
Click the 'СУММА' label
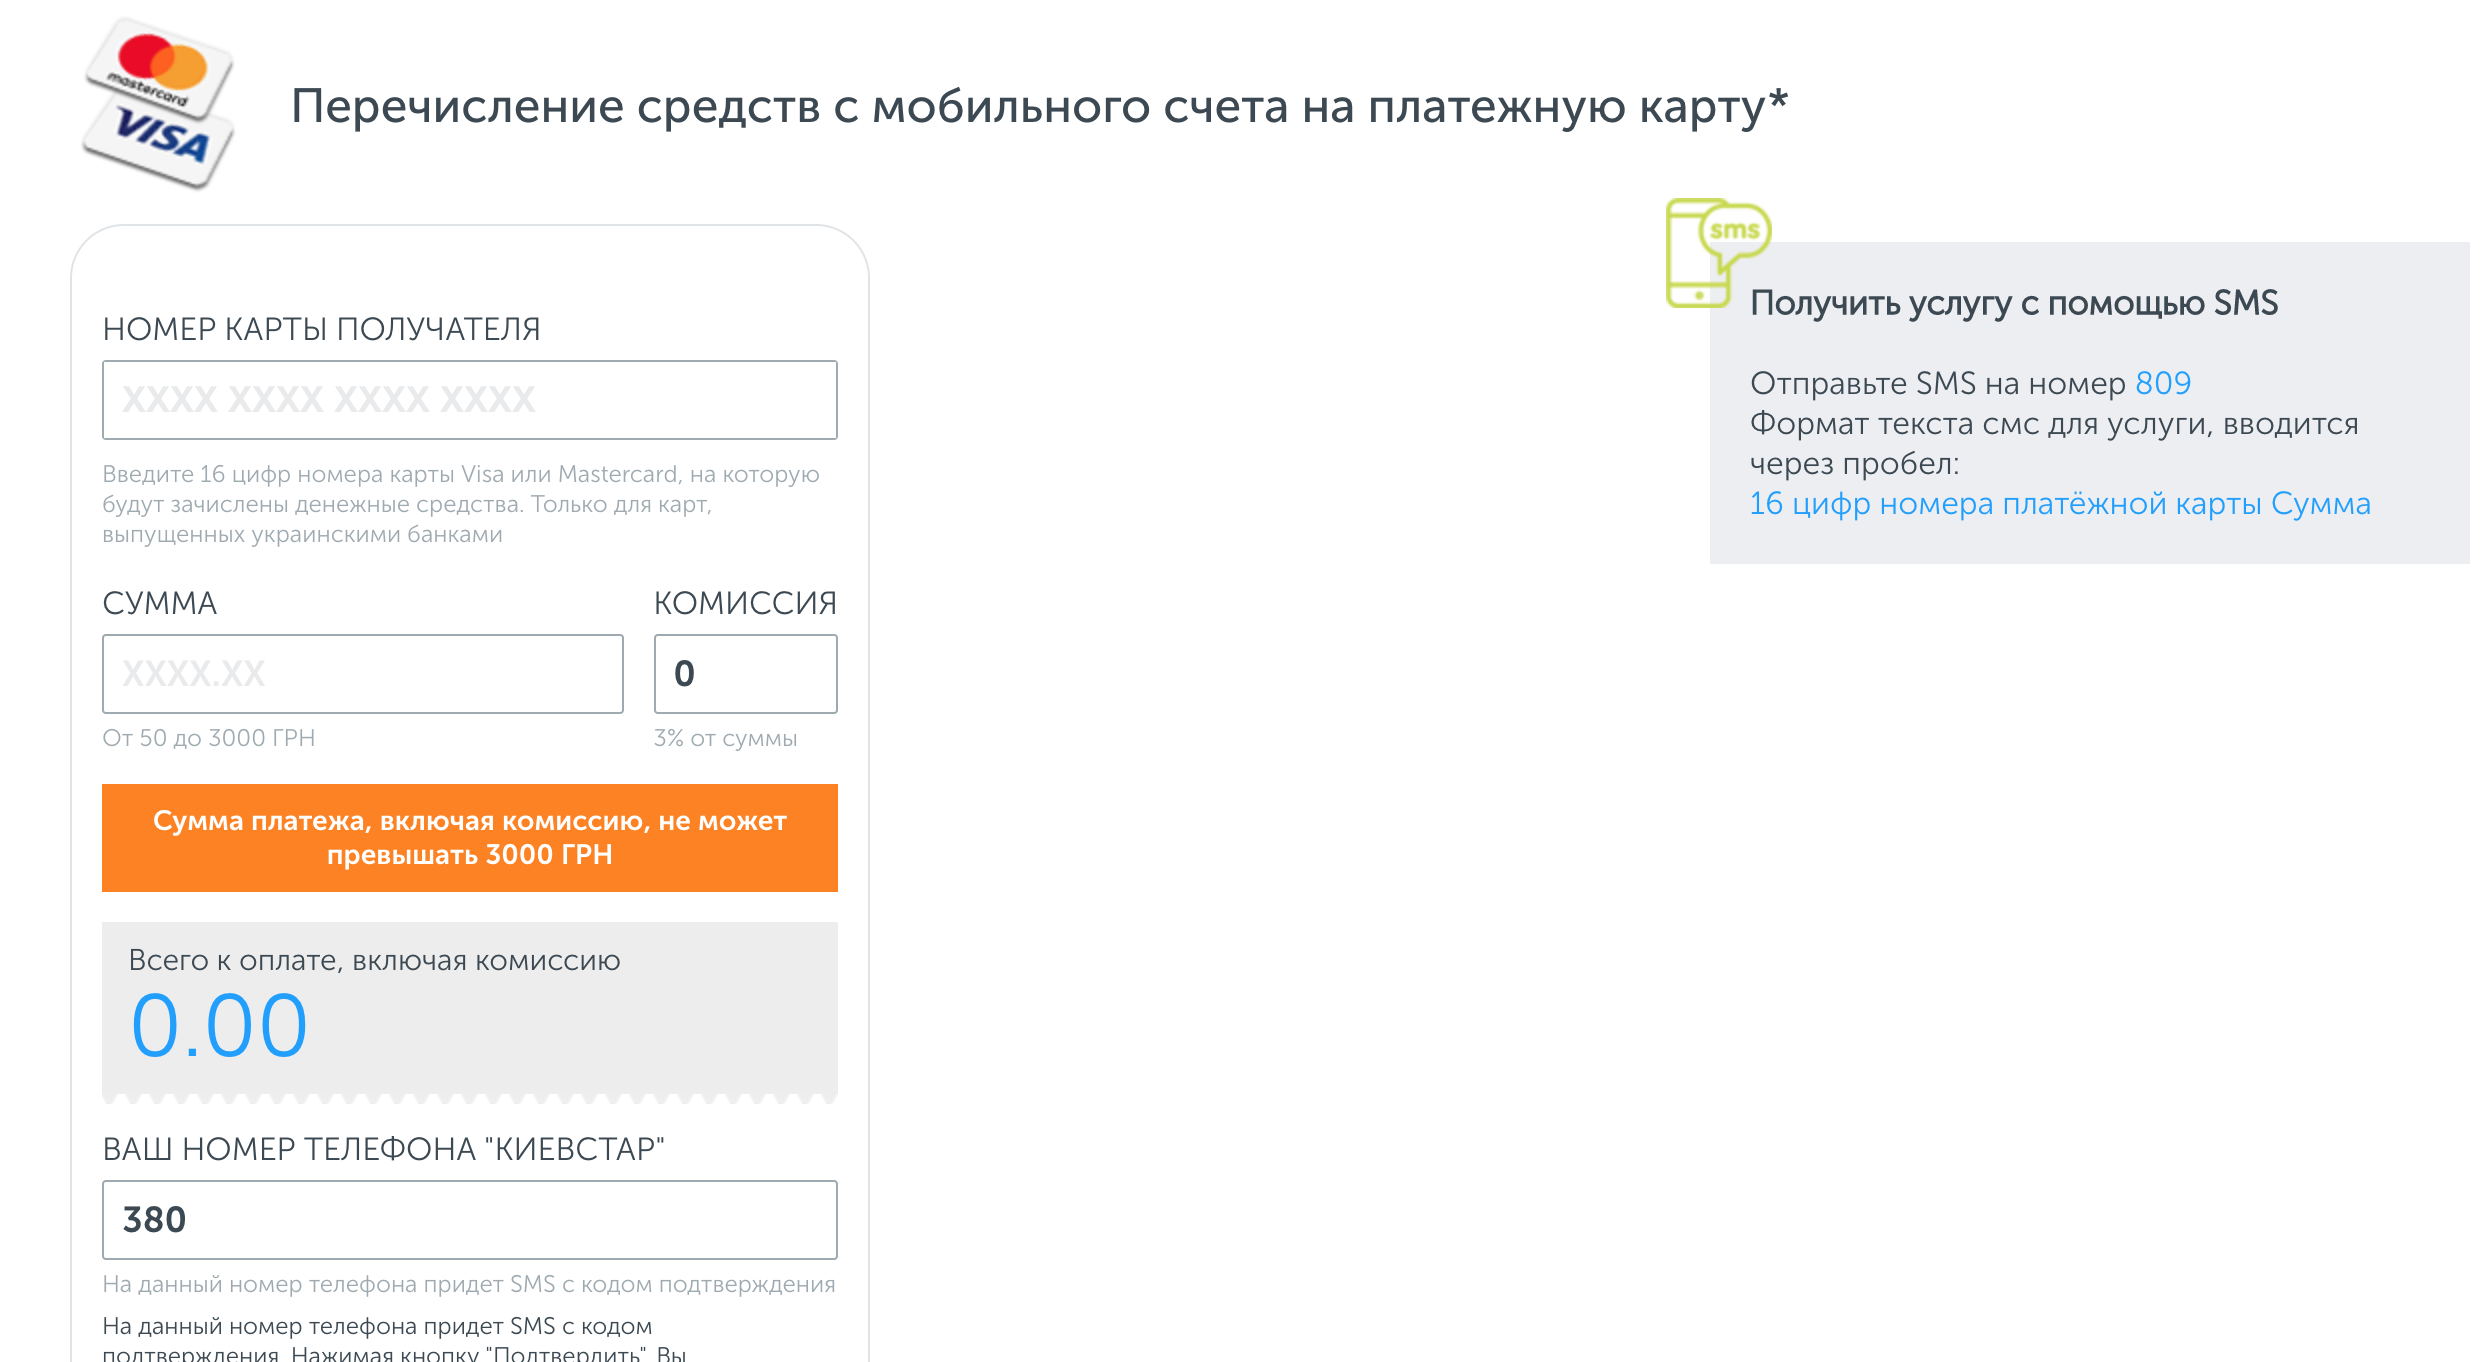click(159, 603)
